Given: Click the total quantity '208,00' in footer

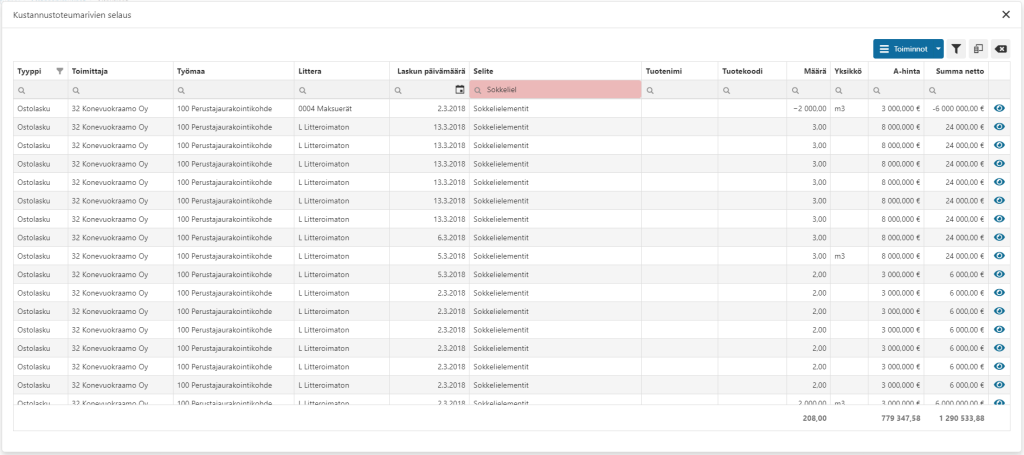Looking at the screenshot, I should tap(814, 418).
